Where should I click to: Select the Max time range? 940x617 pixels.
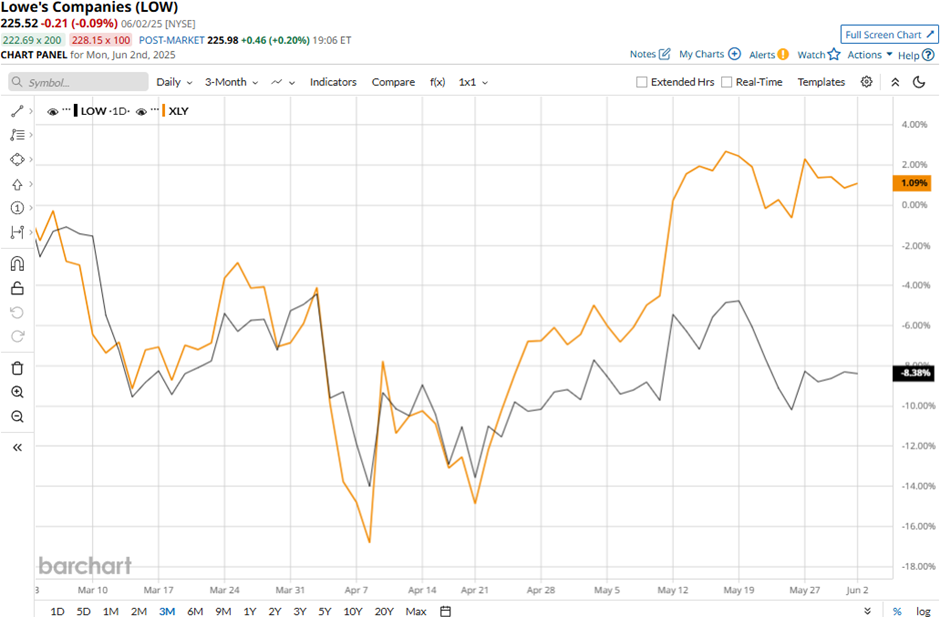tap(416, 611)
